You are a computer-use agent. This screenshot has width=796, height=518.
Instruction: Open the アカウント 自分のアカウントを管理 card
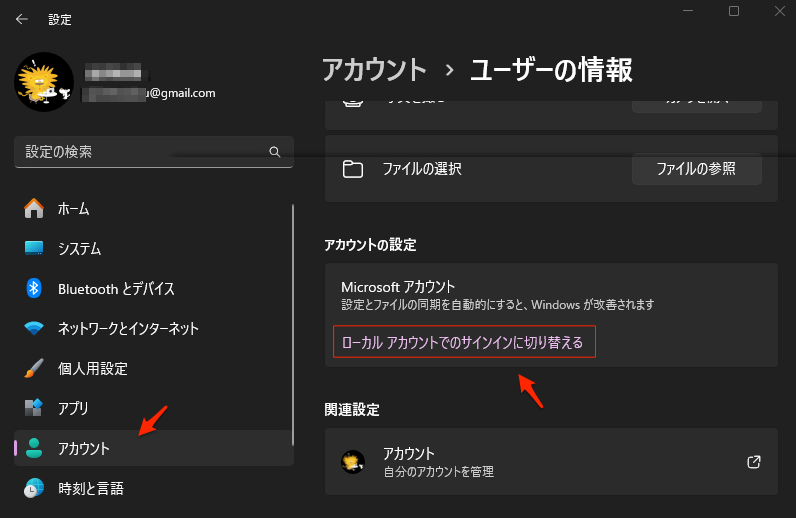551,462
